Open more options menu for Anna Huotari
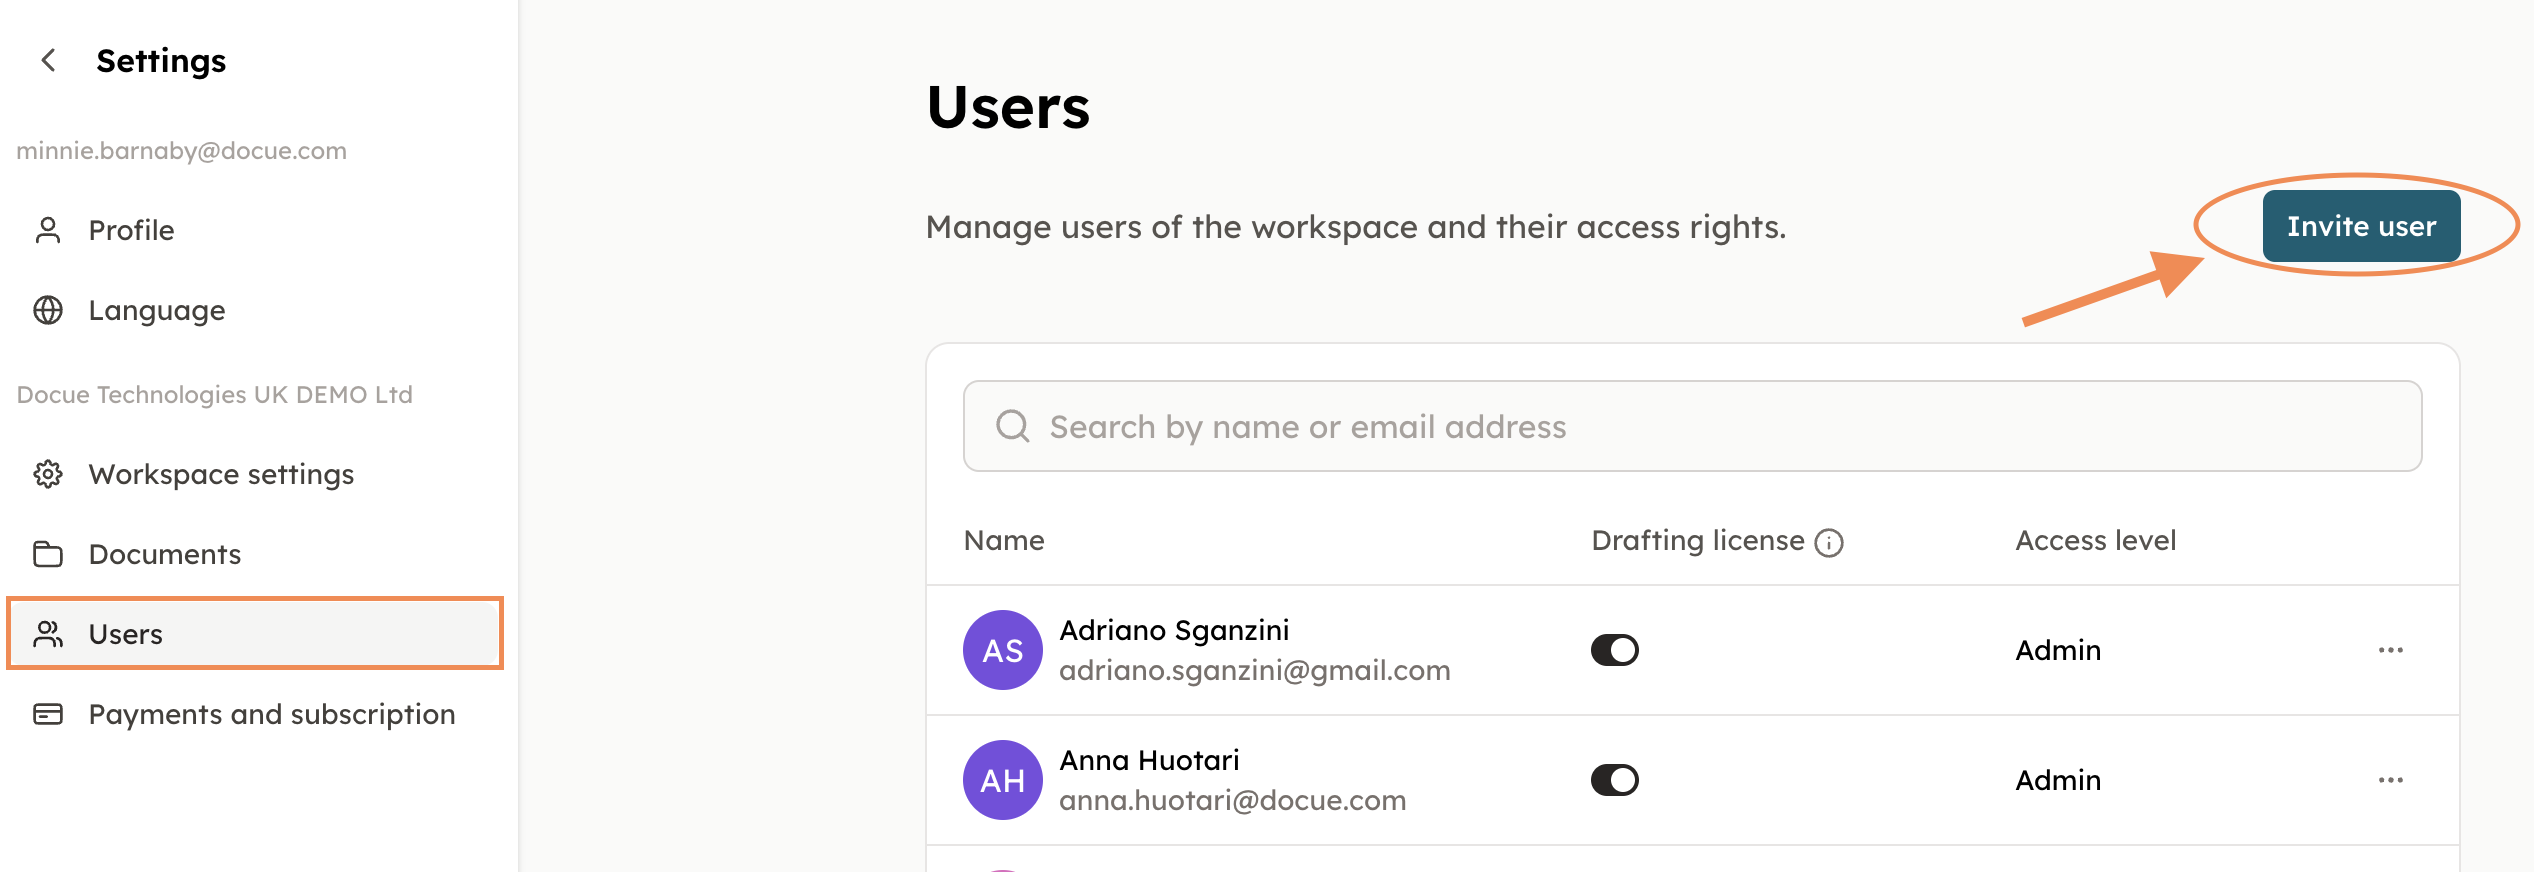The image size is (2534, 872). tap(2390, 780)
